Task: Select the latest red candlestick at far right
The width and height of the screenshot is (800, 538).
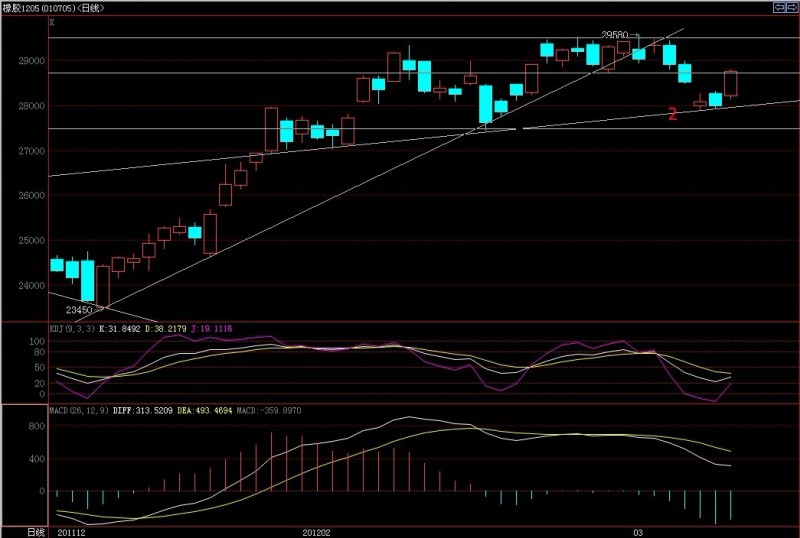Action: coord(731,84)
